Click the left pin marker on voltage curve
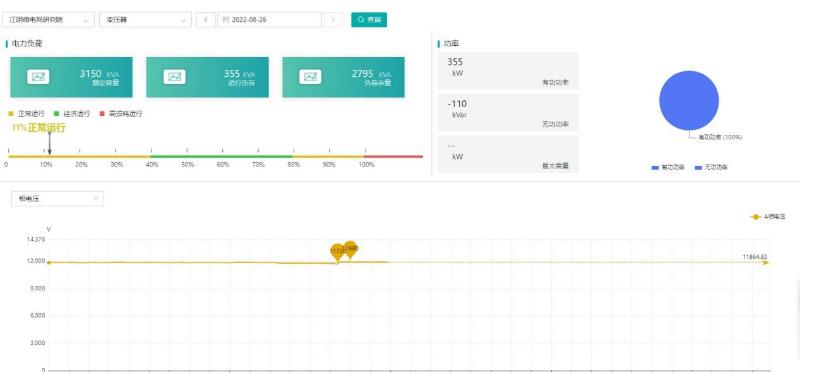819x373 pixels. (x=337, y=252)
